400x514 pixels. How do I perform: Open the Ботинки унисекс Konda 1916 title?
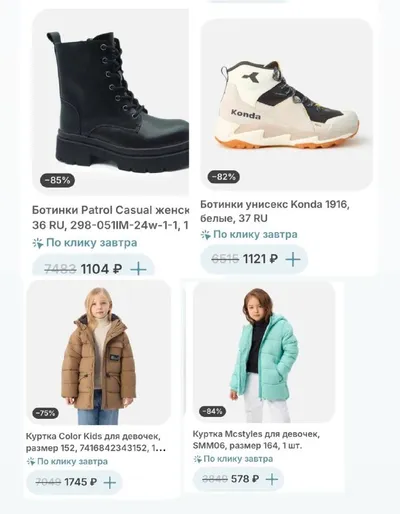(275, 211)
